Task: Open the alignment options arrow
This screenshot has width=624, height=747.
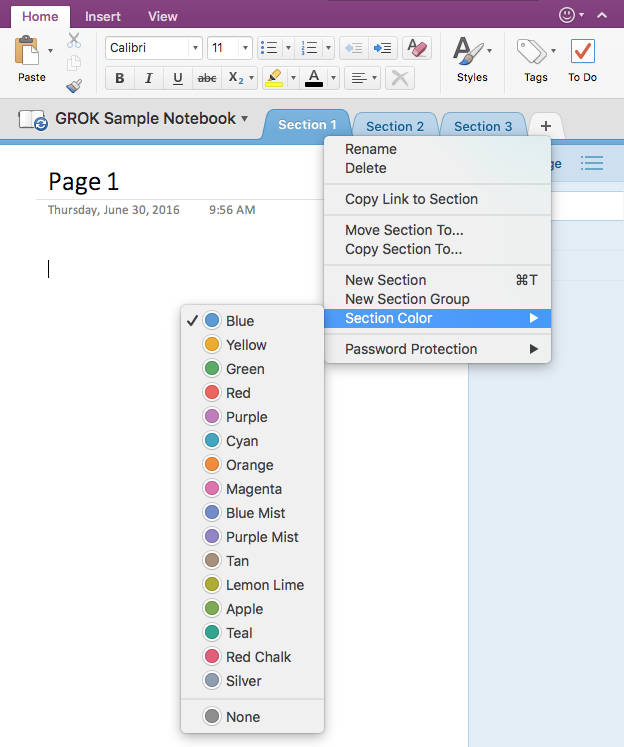Action: tap(374, 78)
